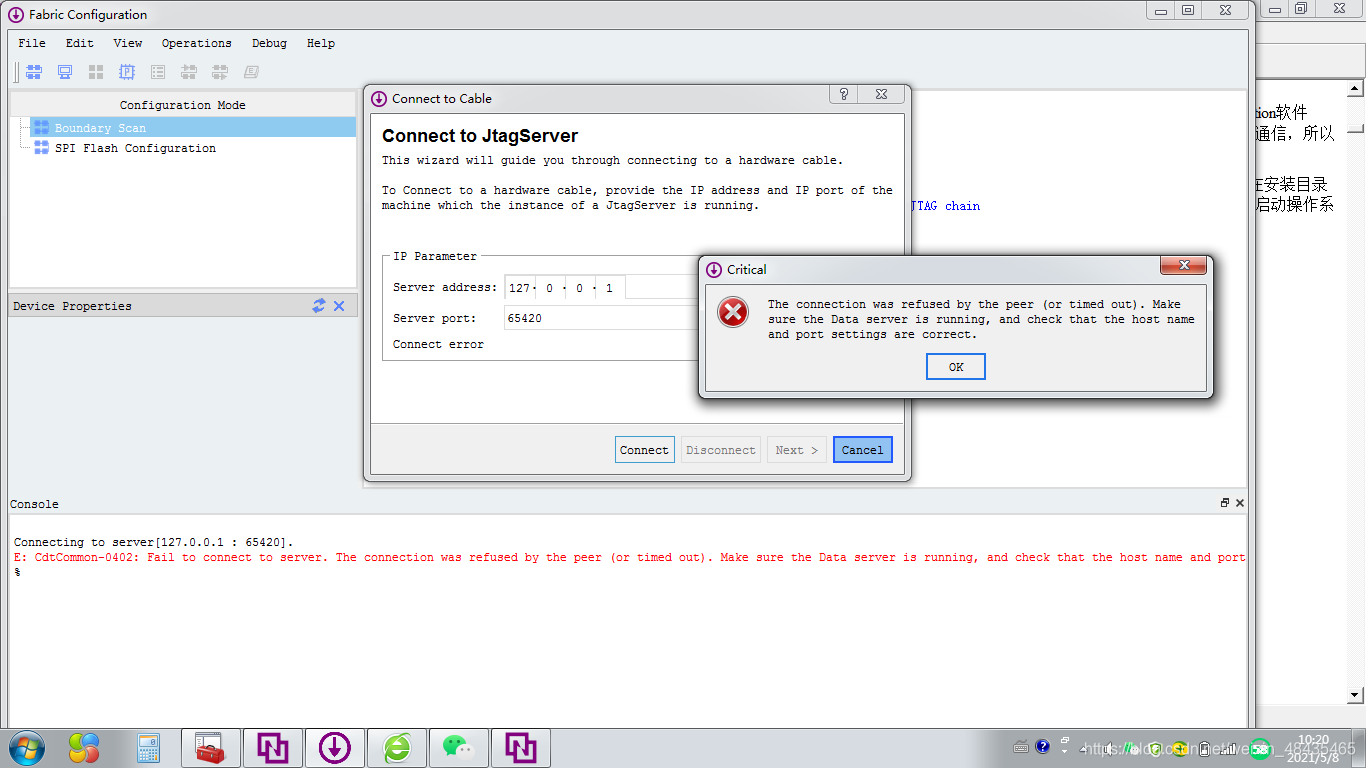Click the chip 'P' program toolbar icon
The height and width of the screenshot is (768, 1366).
pyautogui.click(x=127, y=72)
